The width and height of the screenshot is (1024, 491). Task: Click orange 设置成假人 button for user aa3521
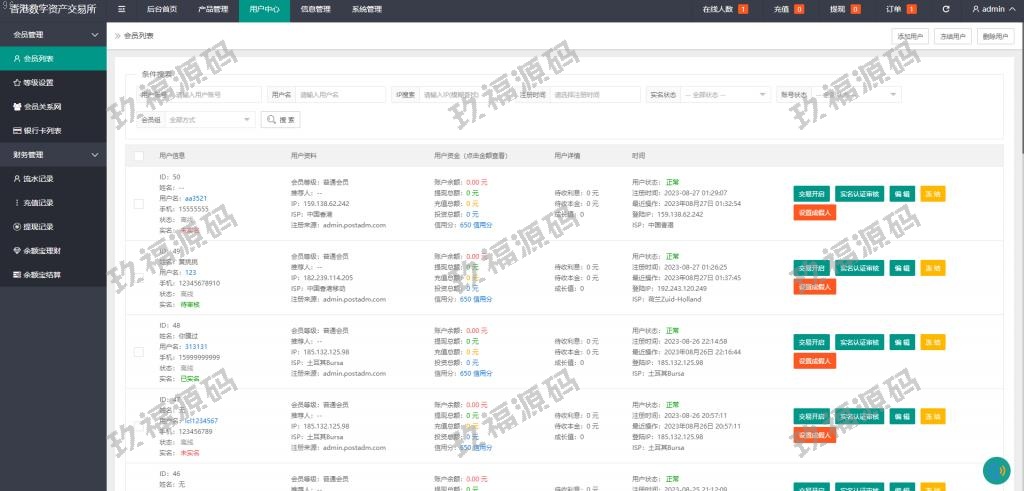(x=815, y=213)
